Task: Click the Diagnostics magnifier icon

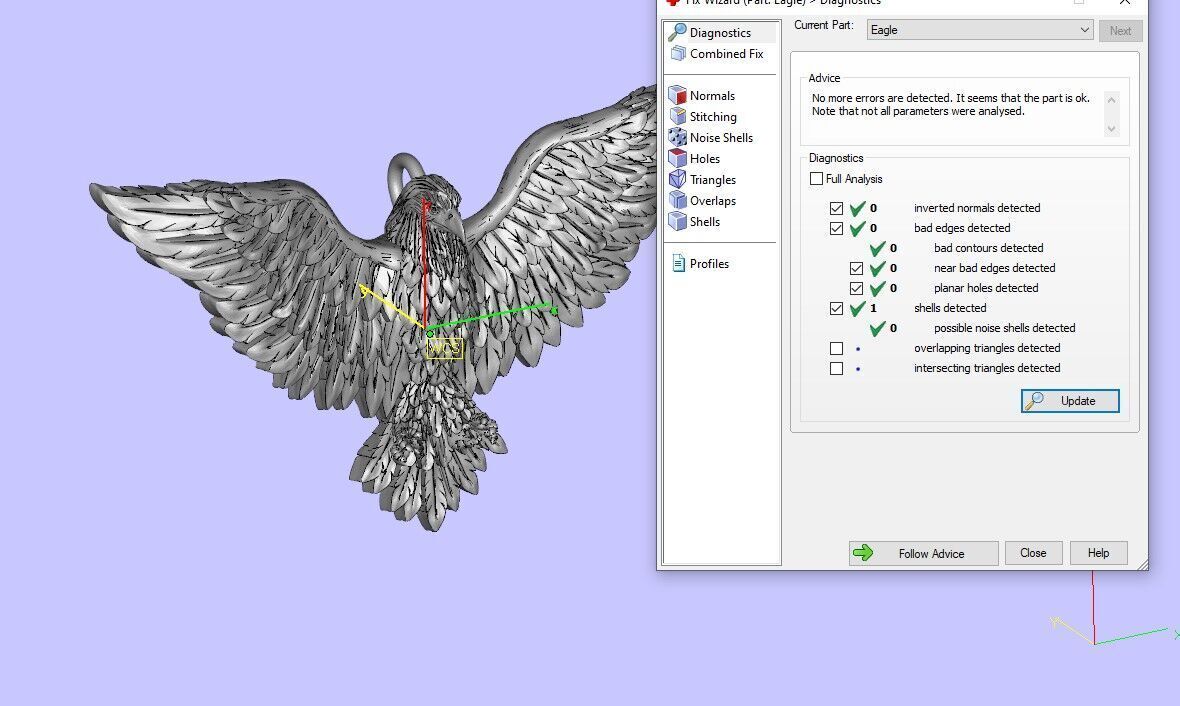Action: [677, 32]
